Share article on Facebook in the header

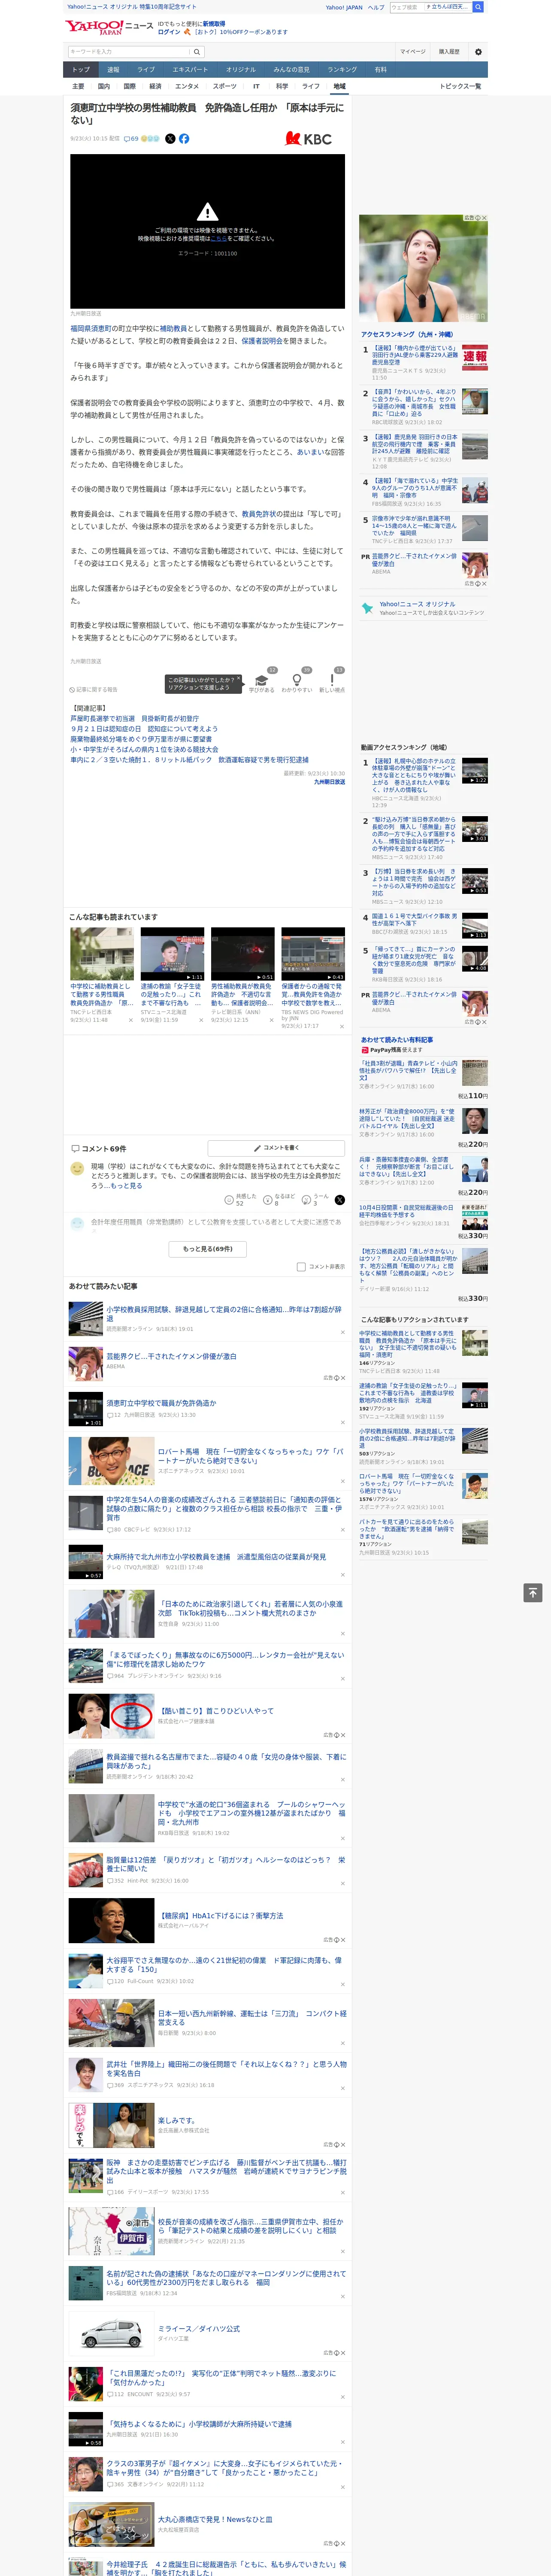point(184,139)
